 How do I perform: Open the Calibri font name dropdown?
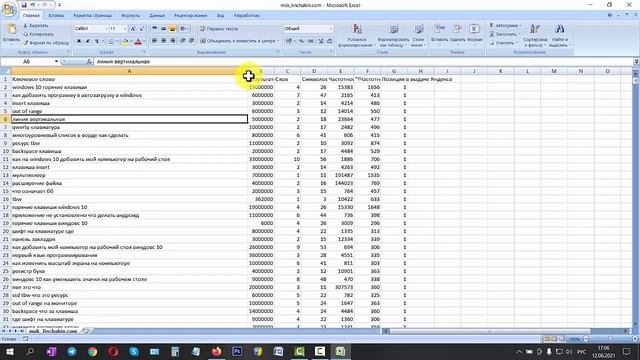107,29
